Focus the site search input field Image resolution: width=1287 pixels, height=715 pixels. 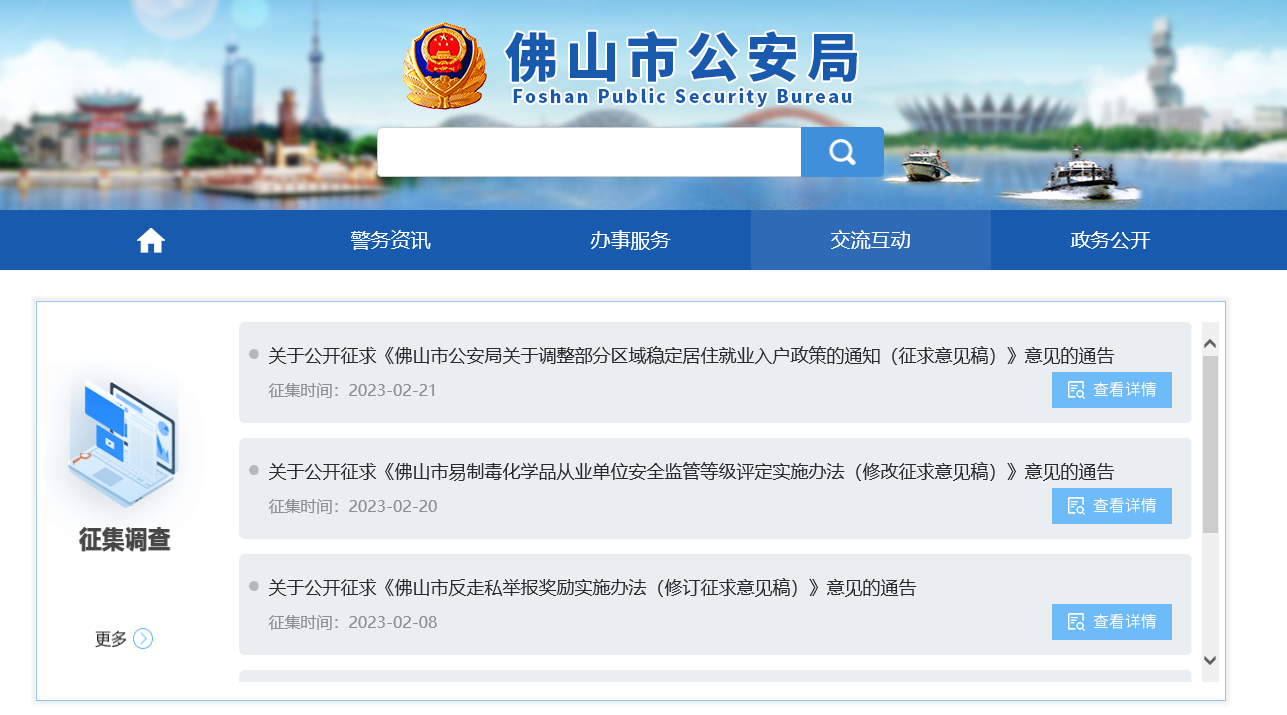click(589, 152)
